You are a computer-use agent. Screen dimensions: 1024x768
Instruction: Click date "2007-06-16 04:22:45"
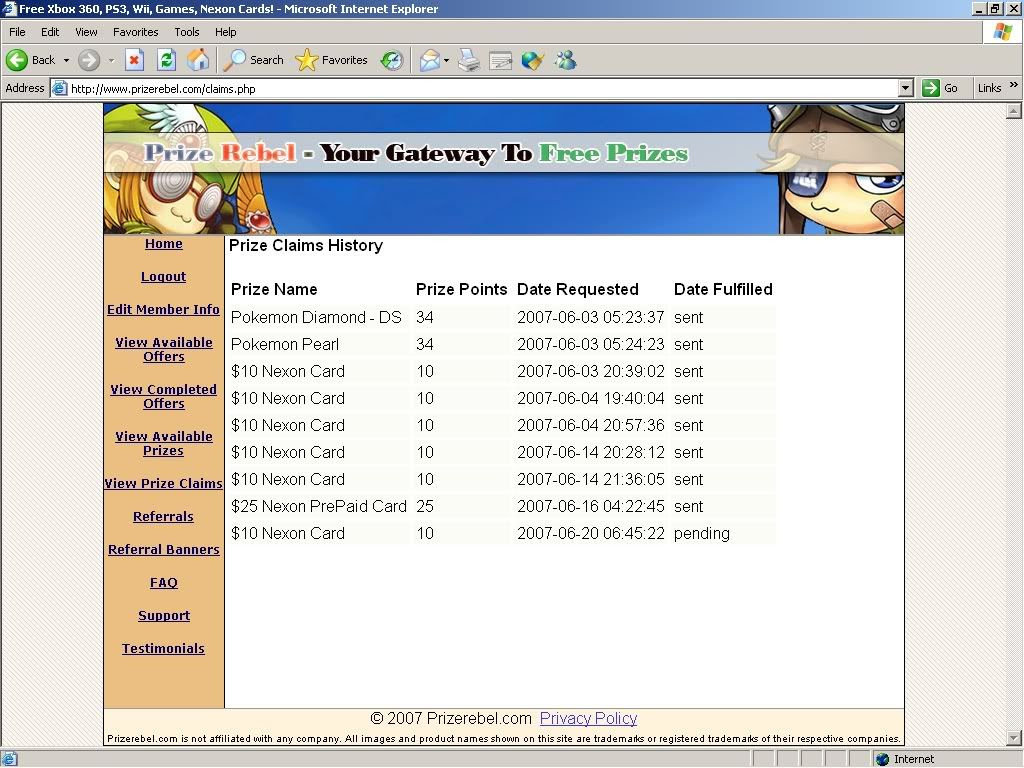590,506
